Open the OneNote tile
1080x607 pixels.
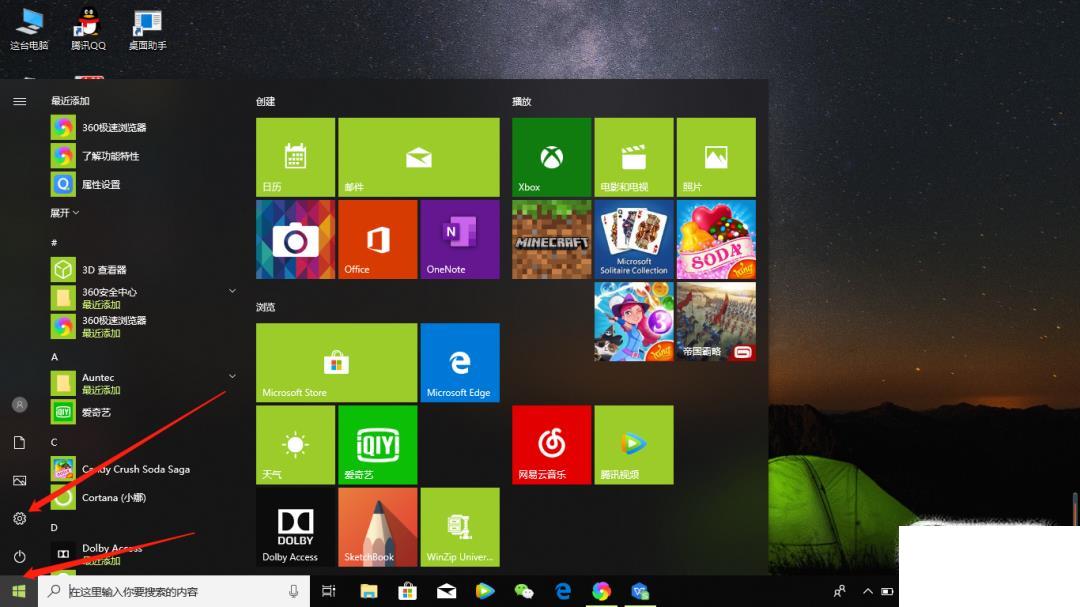[x=460, y=240]
